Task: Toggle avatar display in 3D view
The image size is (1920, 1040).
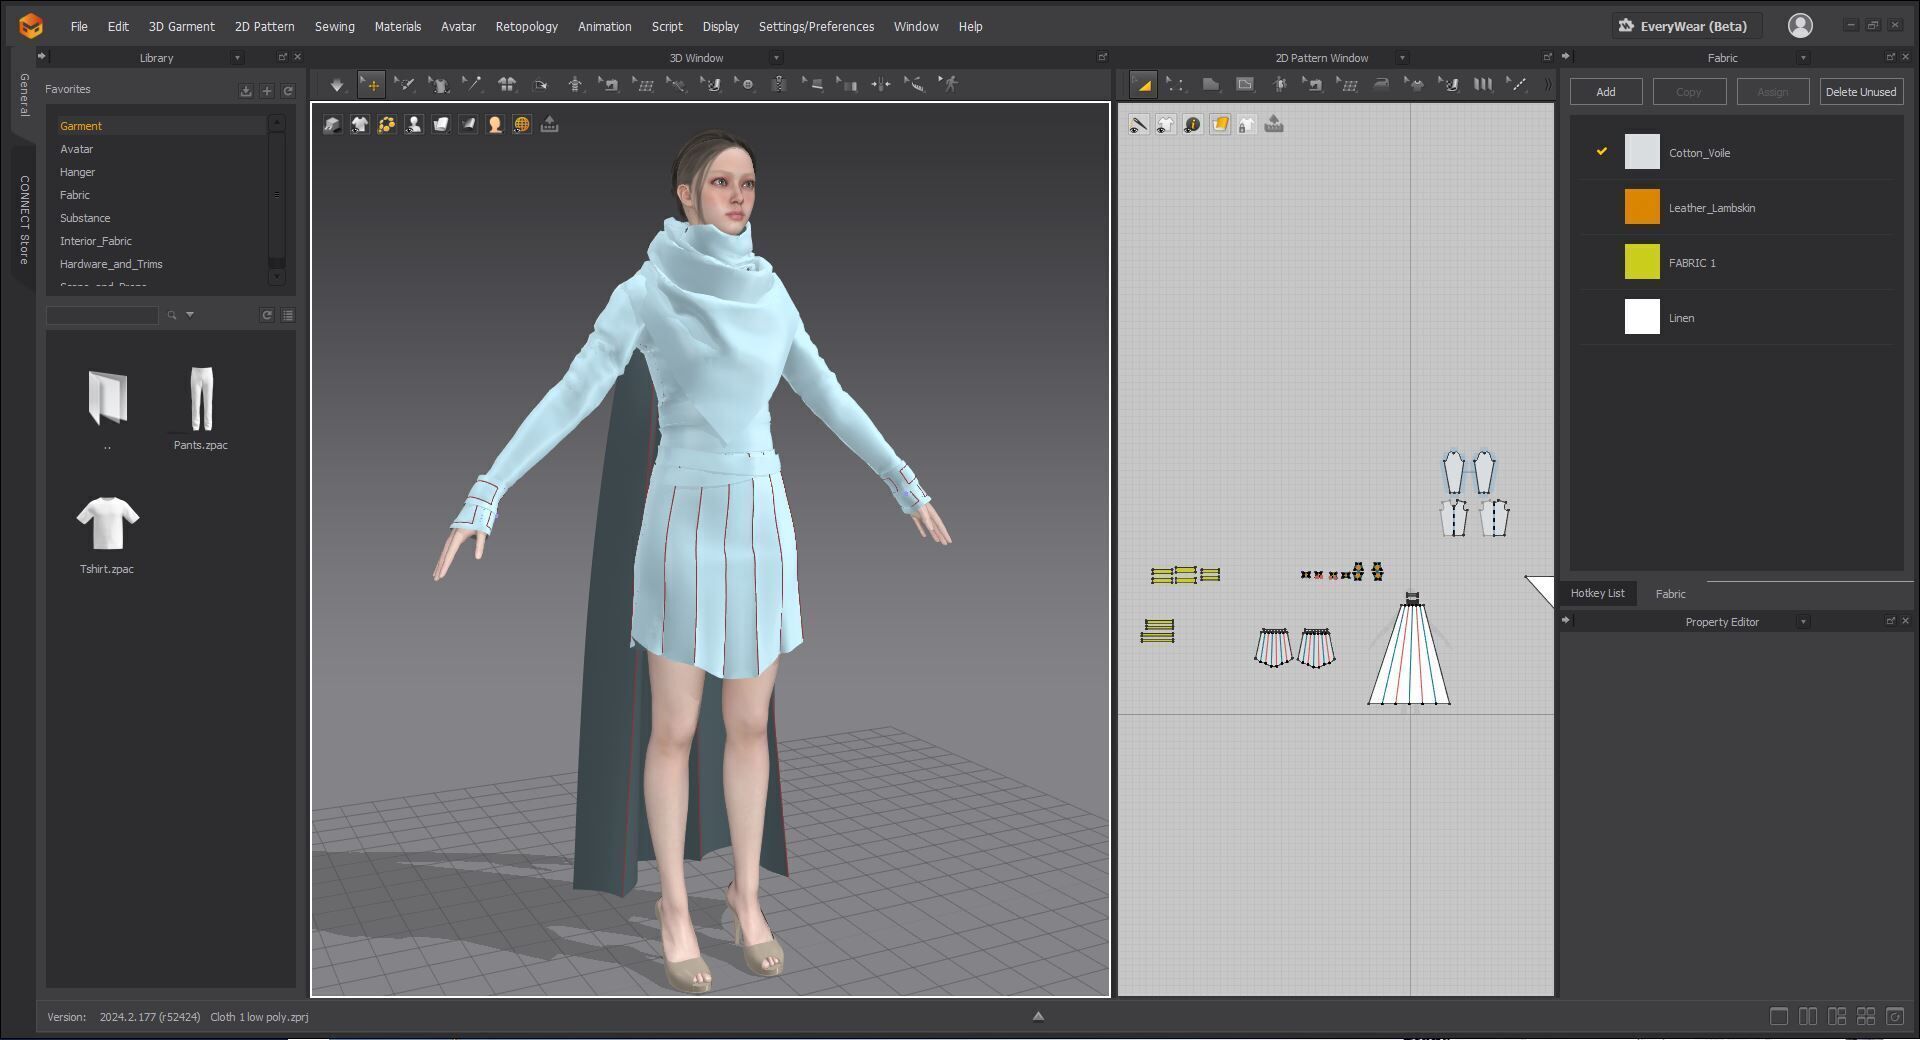Action: click(414, 124)
